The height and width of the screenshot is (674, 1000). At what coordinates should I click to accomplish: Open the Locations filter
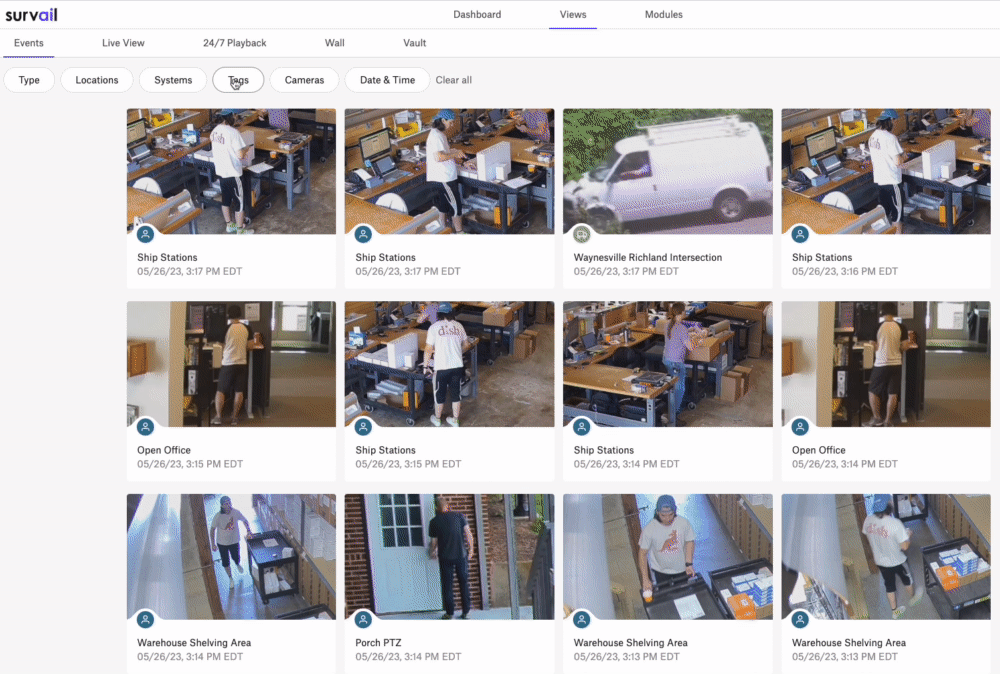97,80
